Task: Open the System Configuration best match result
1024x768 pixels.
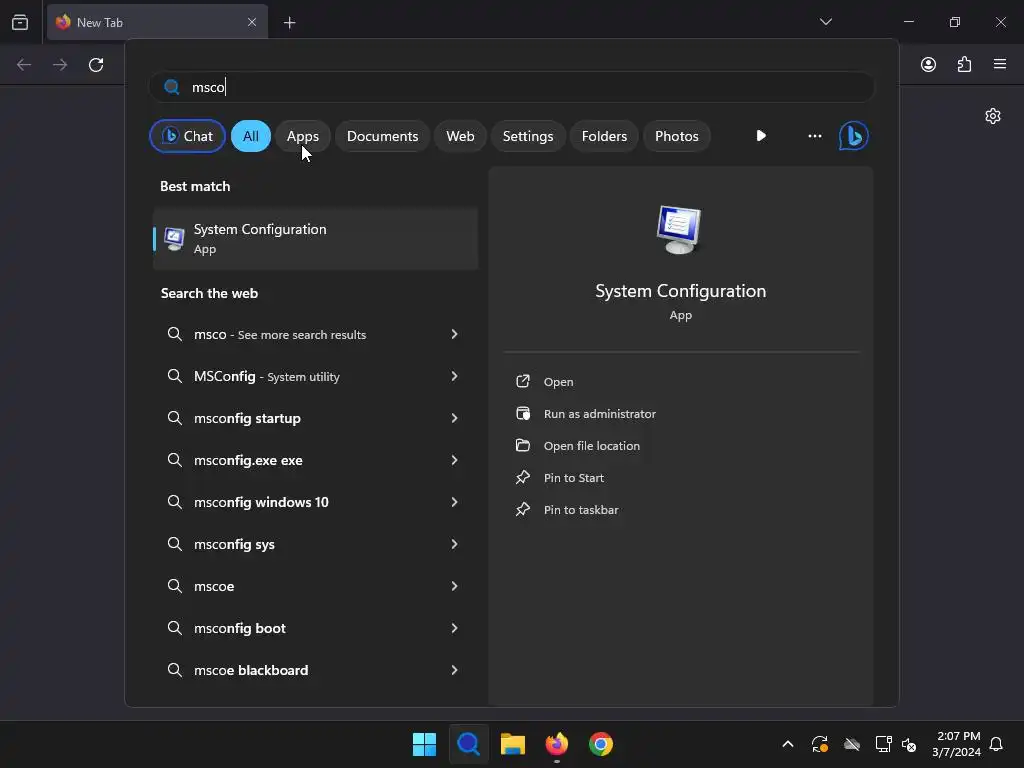Action: click(315, 238)
